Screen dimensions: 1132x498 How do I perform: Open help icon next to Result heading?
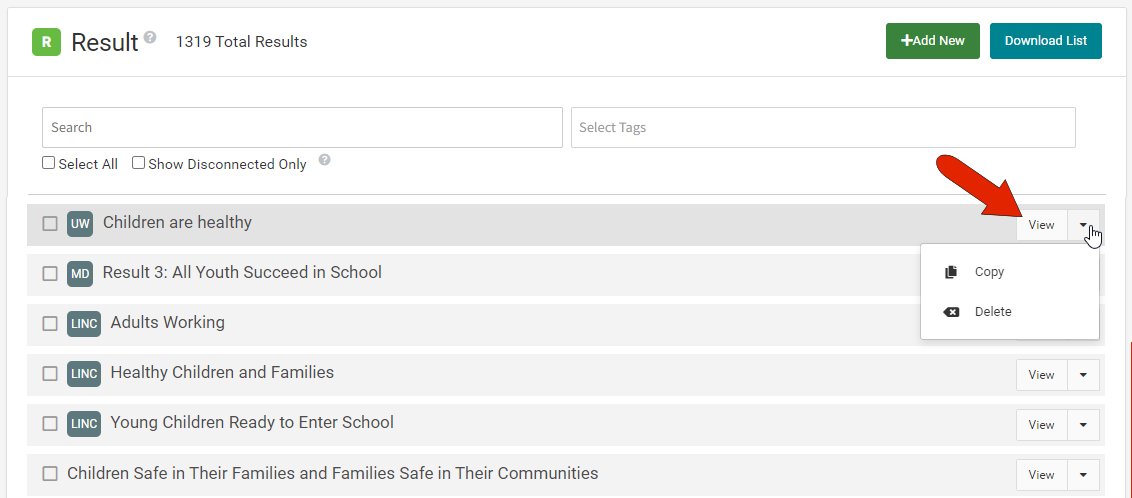(x=149, y=37)
